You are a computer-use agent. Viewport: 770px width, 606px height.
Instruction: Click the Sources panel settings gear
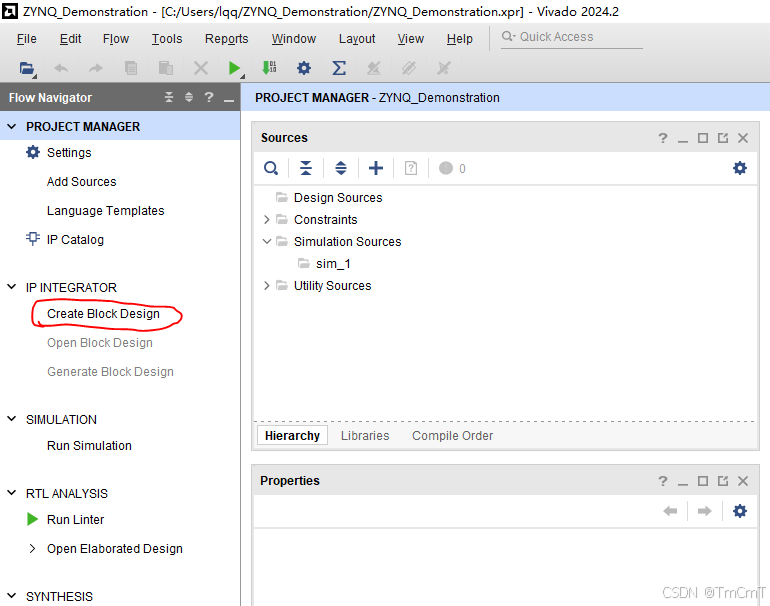tap(740, 168)
